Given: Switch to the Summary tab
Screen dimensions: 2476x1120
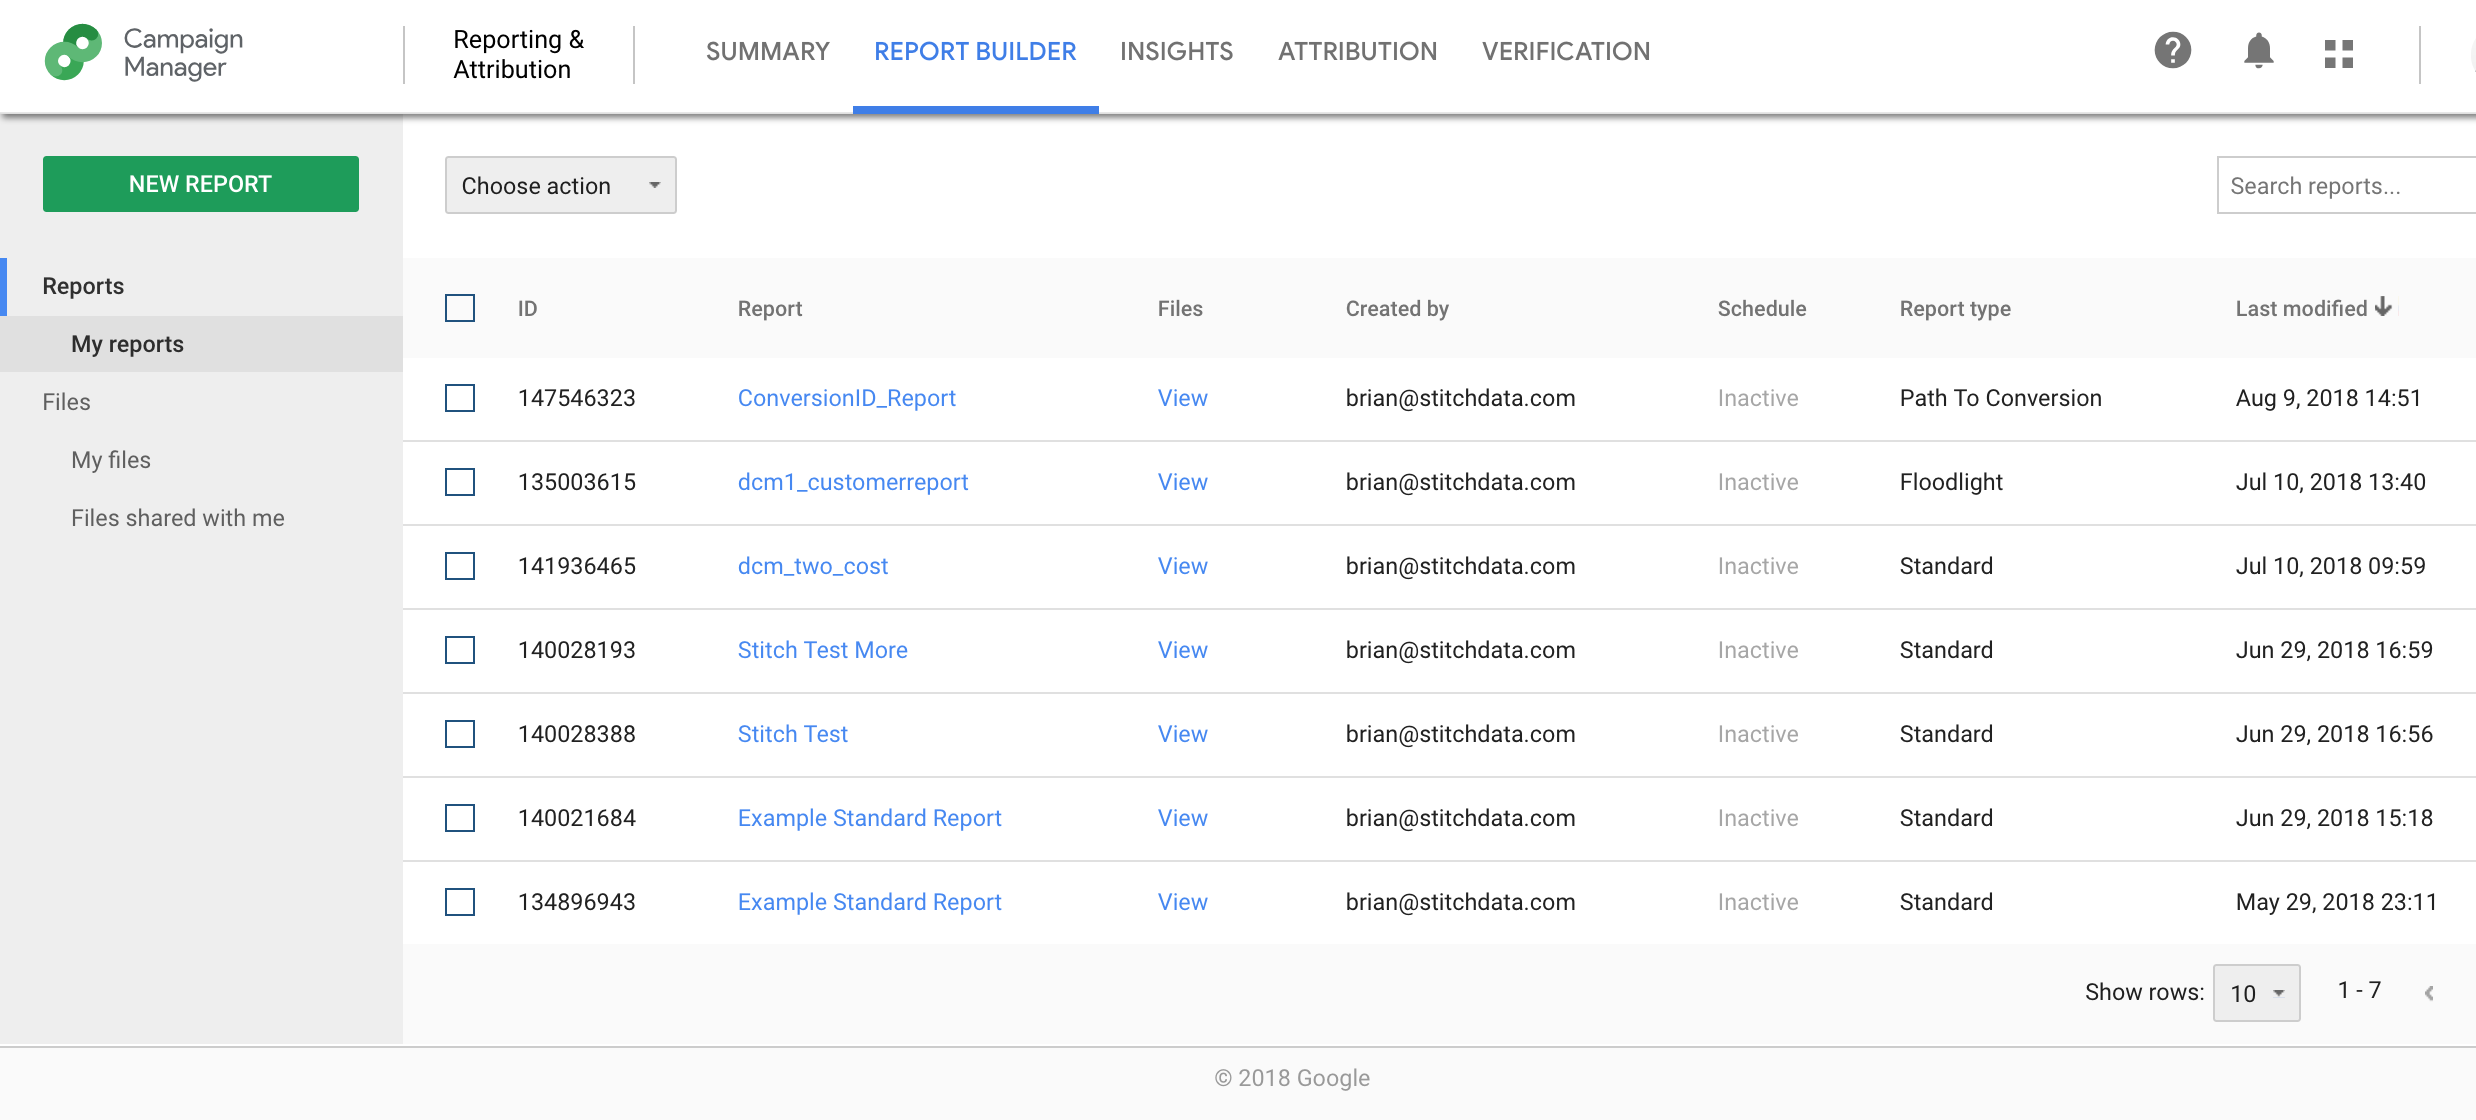Looking at the screenshot, I should click(767, 51).
